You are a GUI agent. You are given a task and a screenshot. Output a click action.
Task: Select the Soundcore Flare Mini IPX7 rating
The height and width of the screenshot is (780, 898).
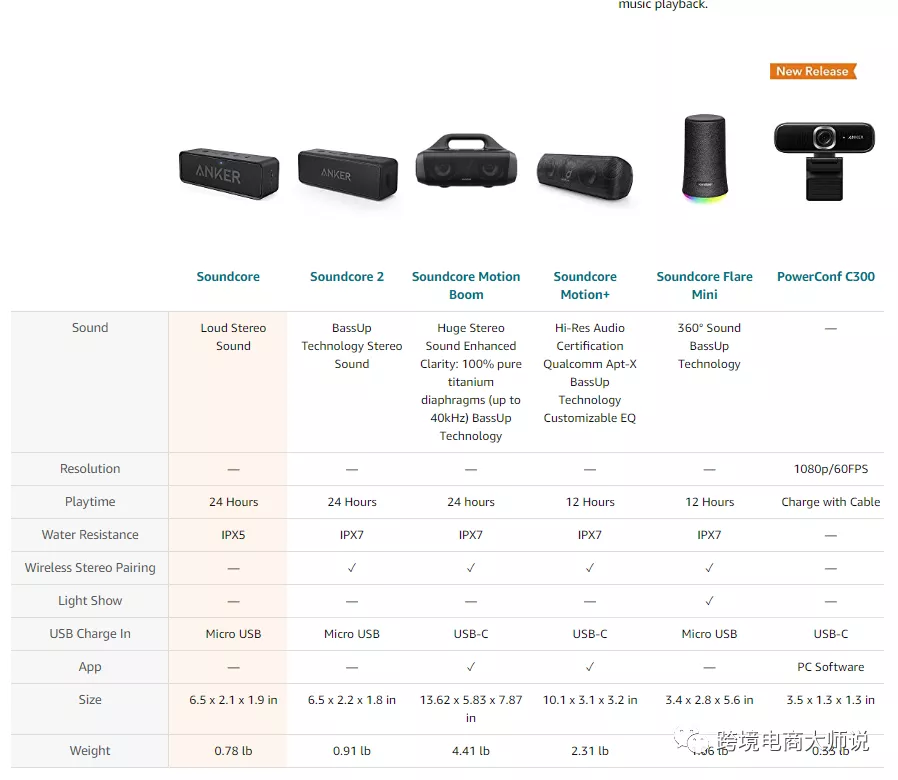coord(709,535)
